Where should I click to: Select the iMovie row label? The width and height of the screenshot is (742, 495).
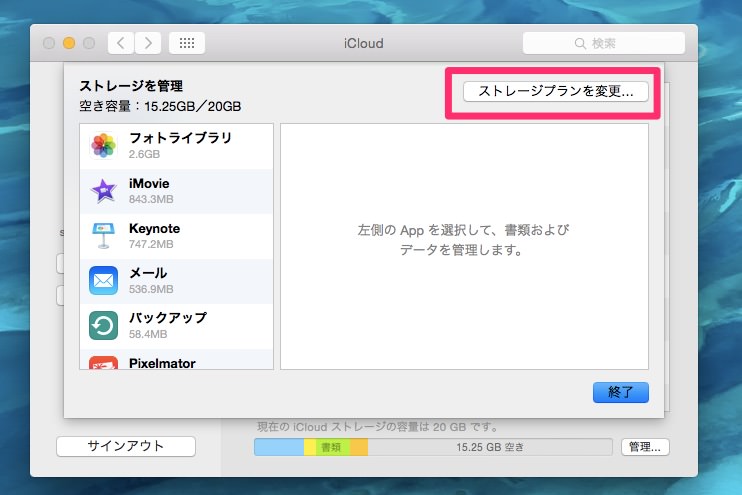pyautogui.click(x=149, y=183)
